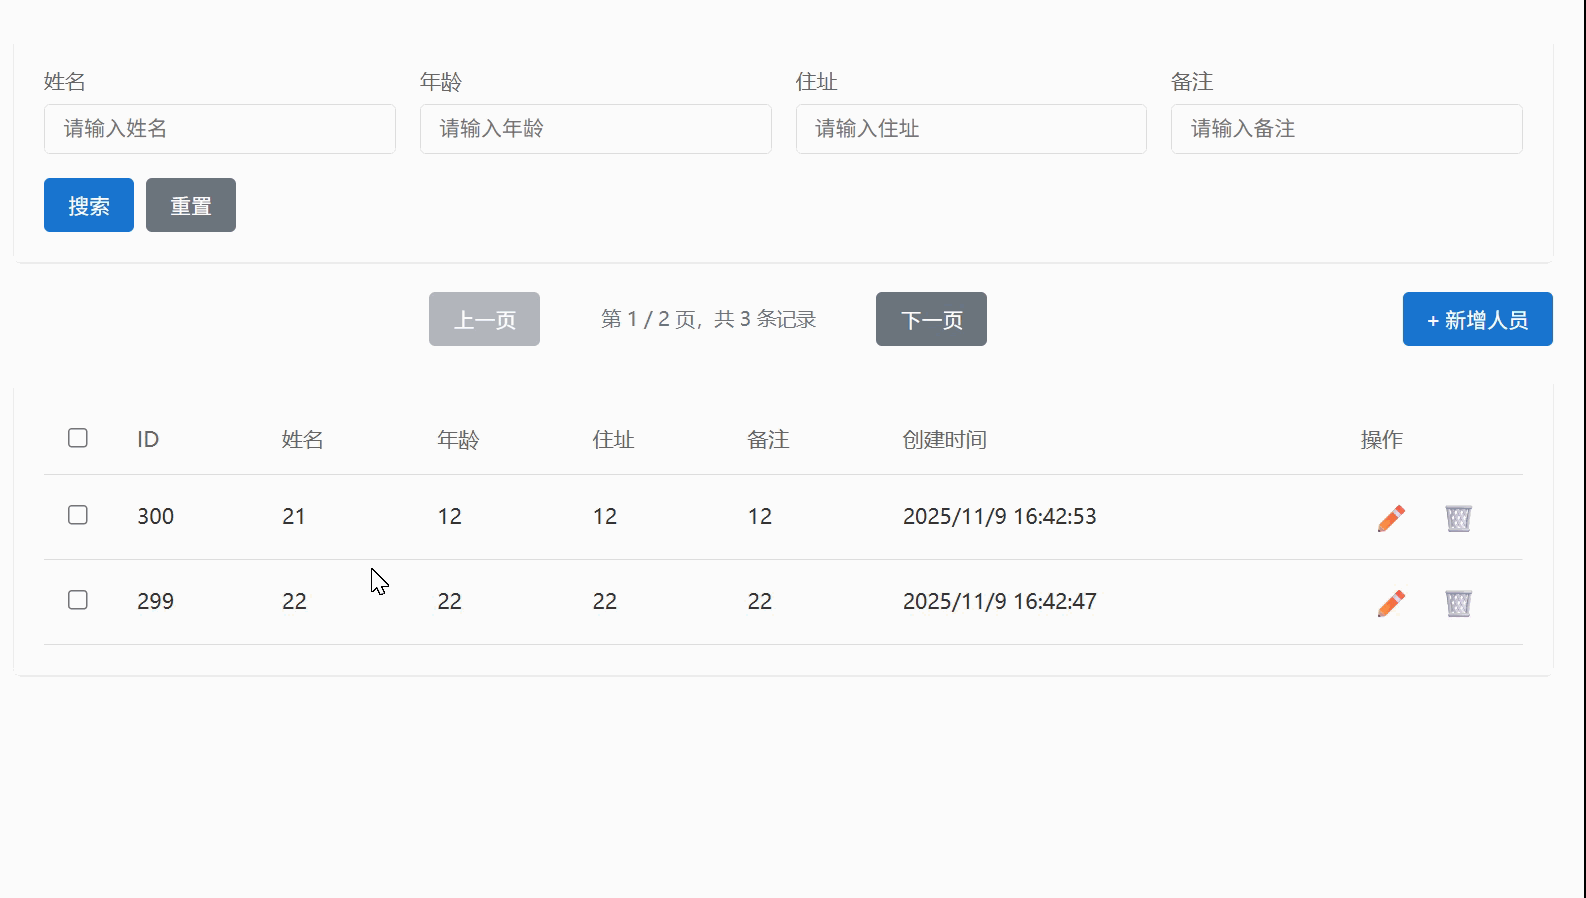Click the 创建时间 column header
This screenshot has width=1586, height=898.
tap(944, 440)
